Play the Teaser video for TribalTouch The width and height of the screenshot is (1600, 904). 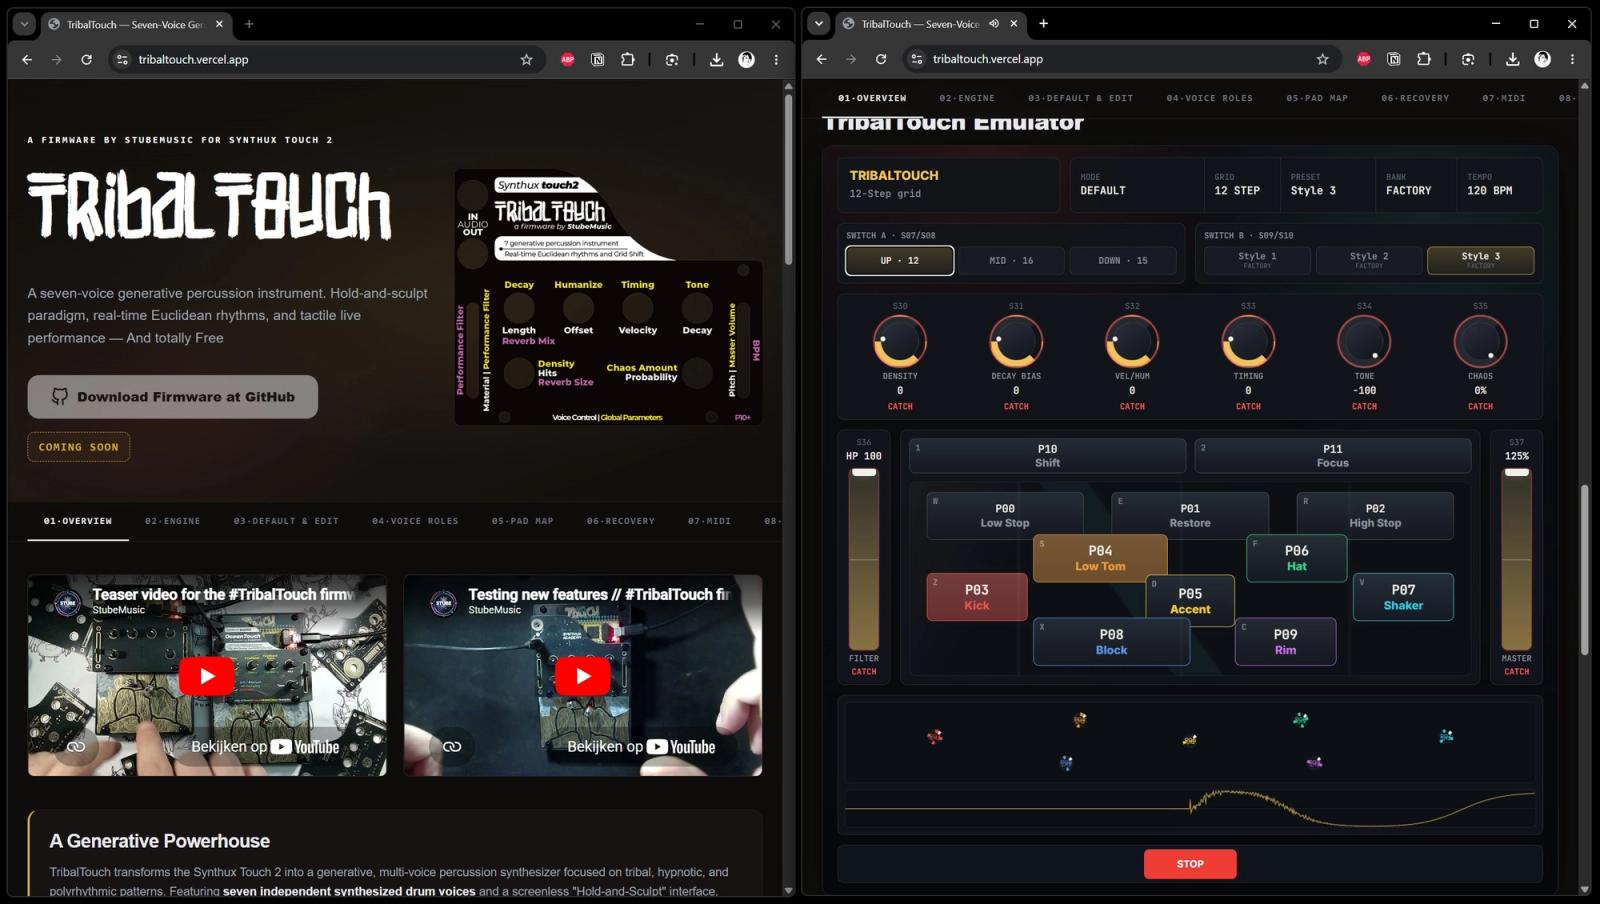point(207,676)
